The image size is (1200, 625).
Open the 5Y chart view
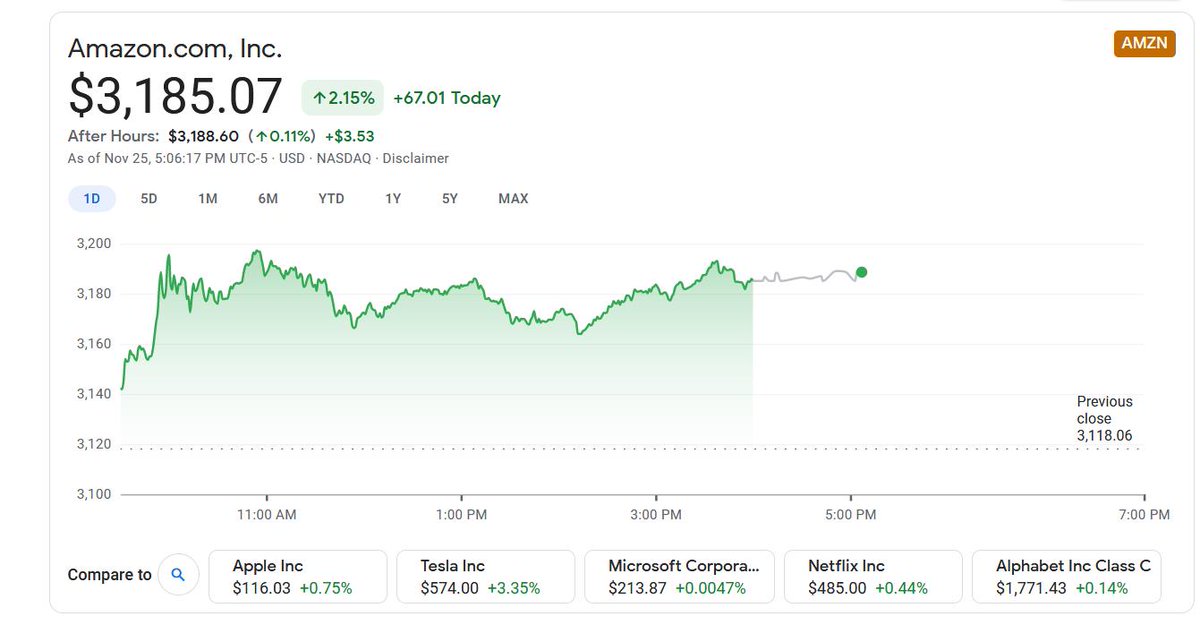(450, 198)
